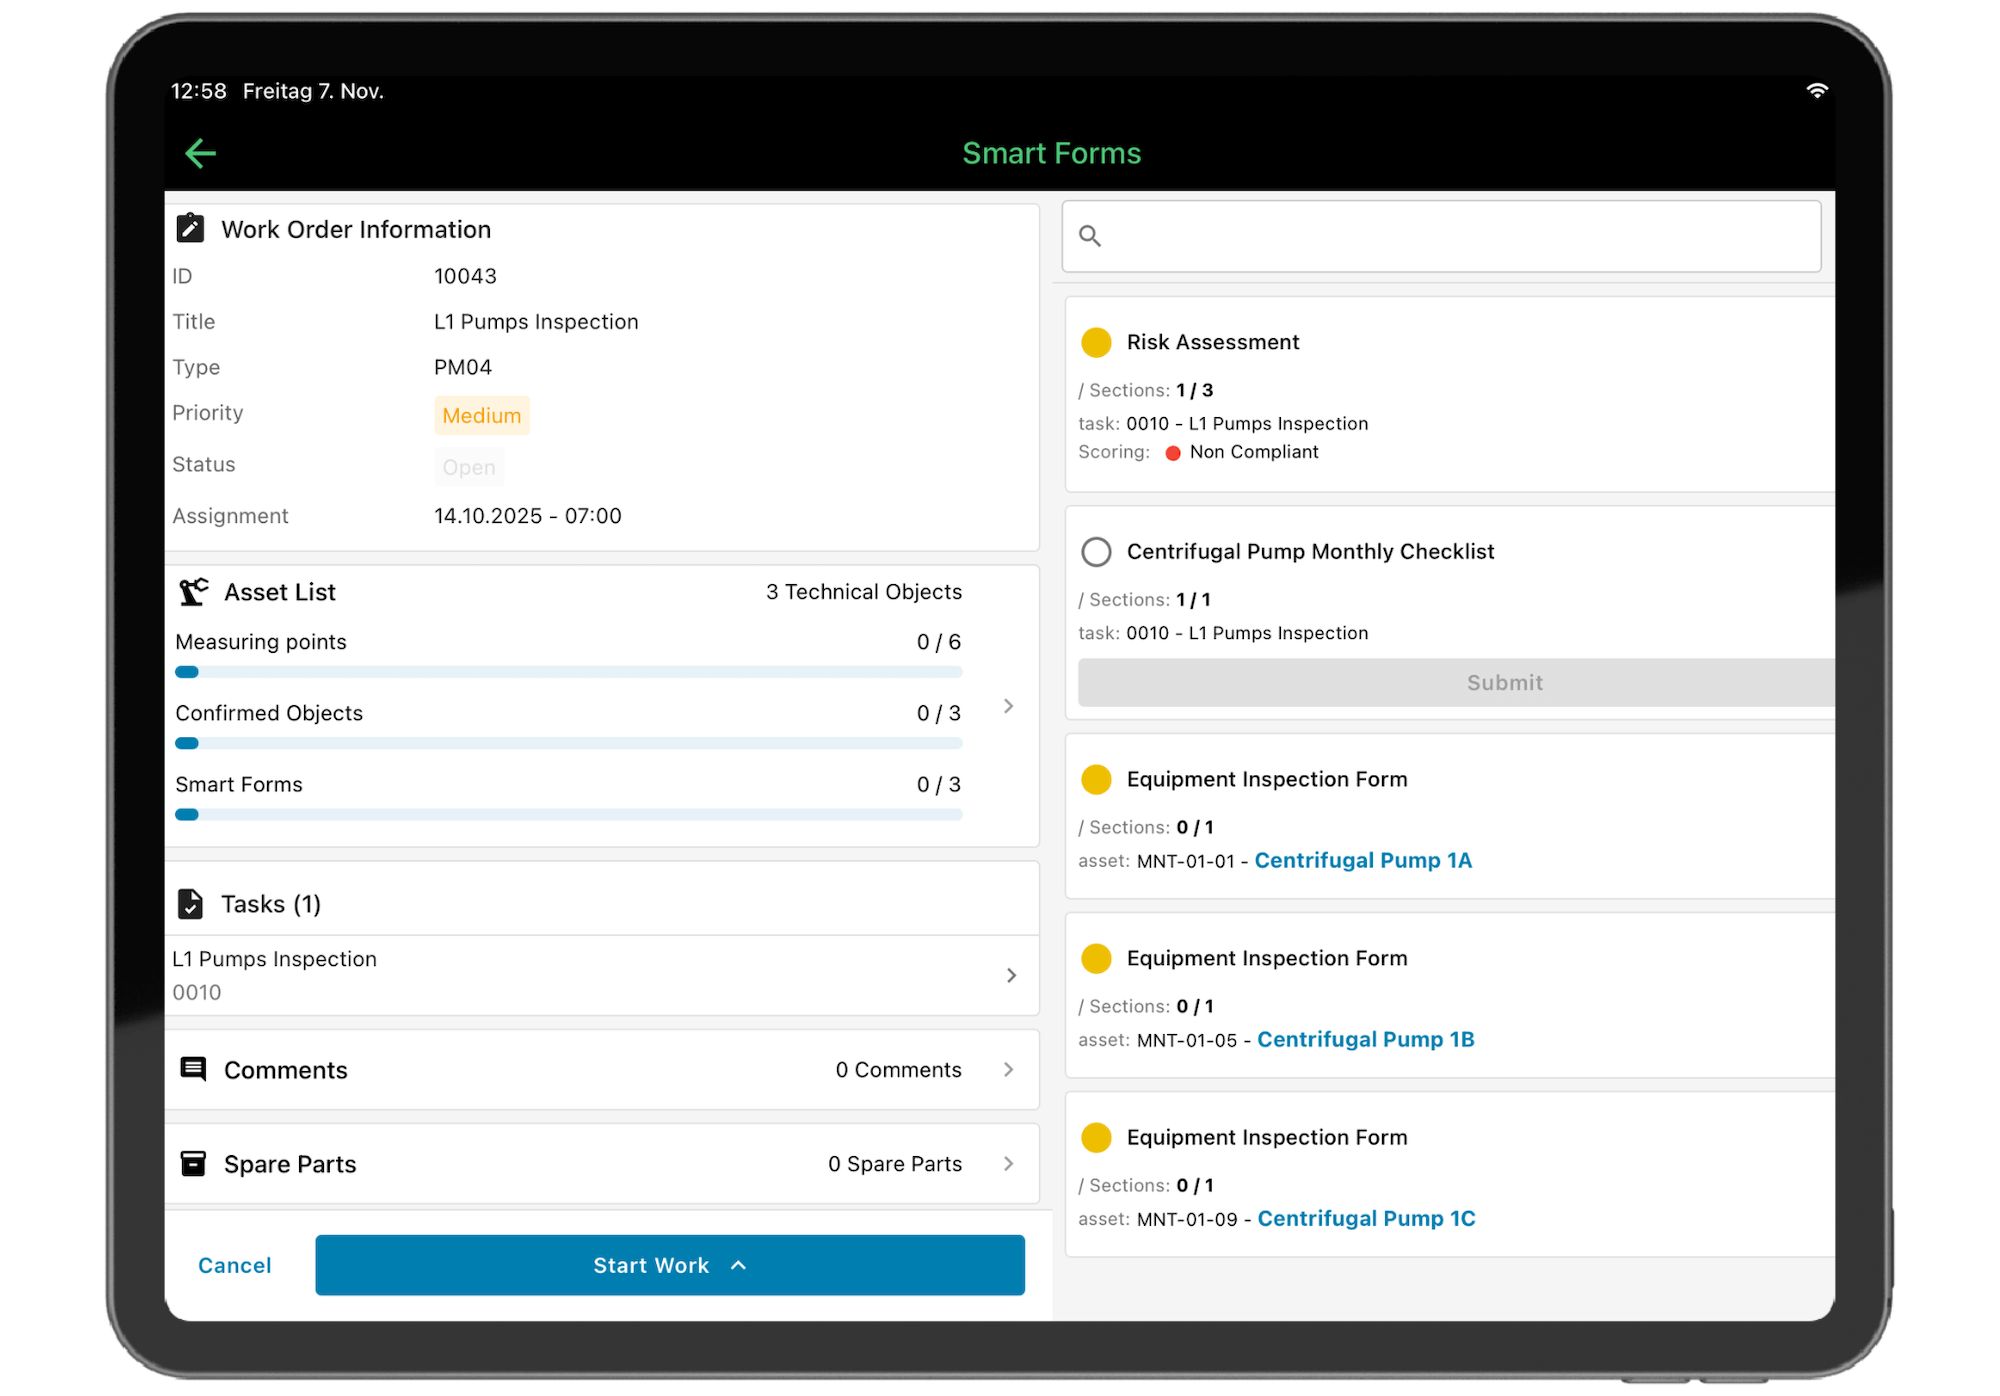Click the Comments speech bubble icon
The image size is (2000, 1396).
point(192,1069)
